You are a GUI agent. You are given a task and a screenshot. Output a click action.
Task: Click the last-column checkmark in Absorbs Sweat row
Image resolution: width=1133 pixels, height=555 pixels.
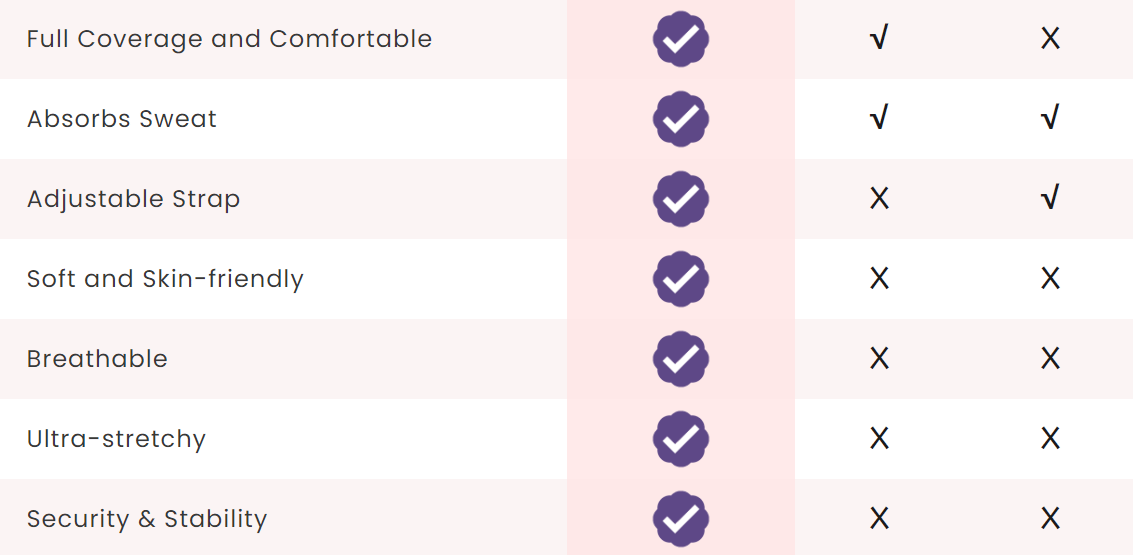(1050, 117)
